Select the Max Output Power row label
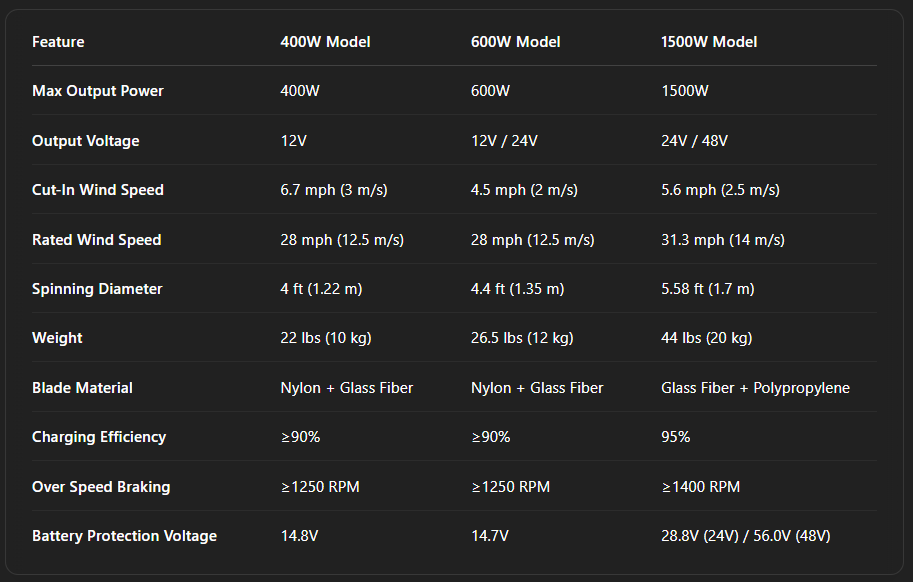Viewport: 913px width, 582px height. point(98,91)
